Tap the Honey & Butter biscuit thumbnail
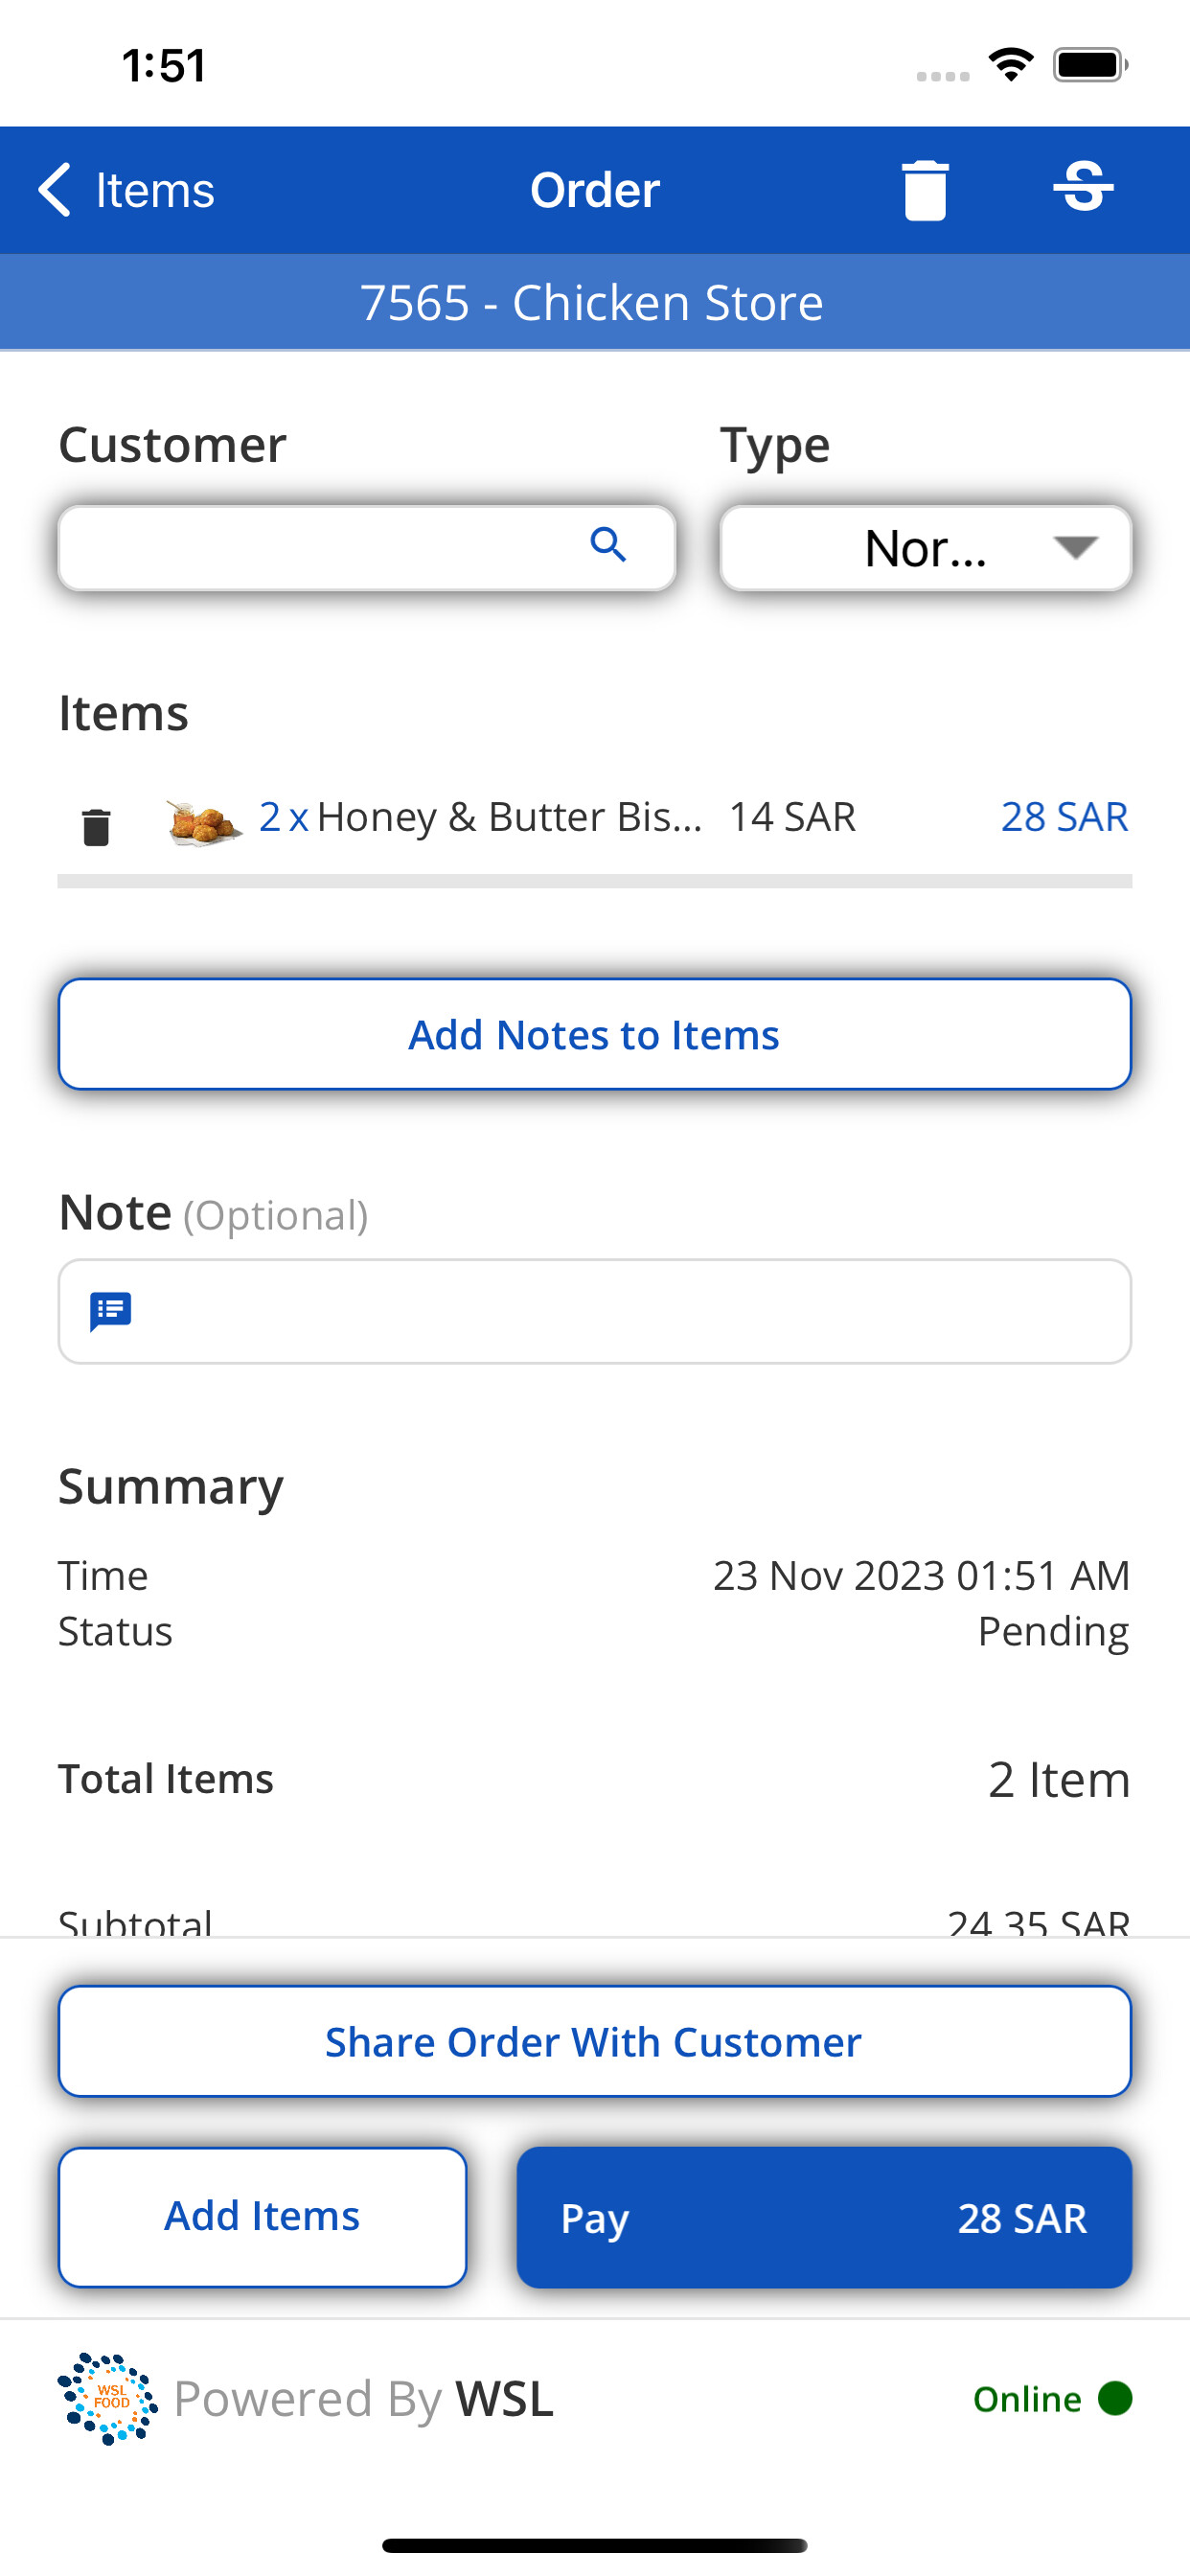 pos(203,822)
